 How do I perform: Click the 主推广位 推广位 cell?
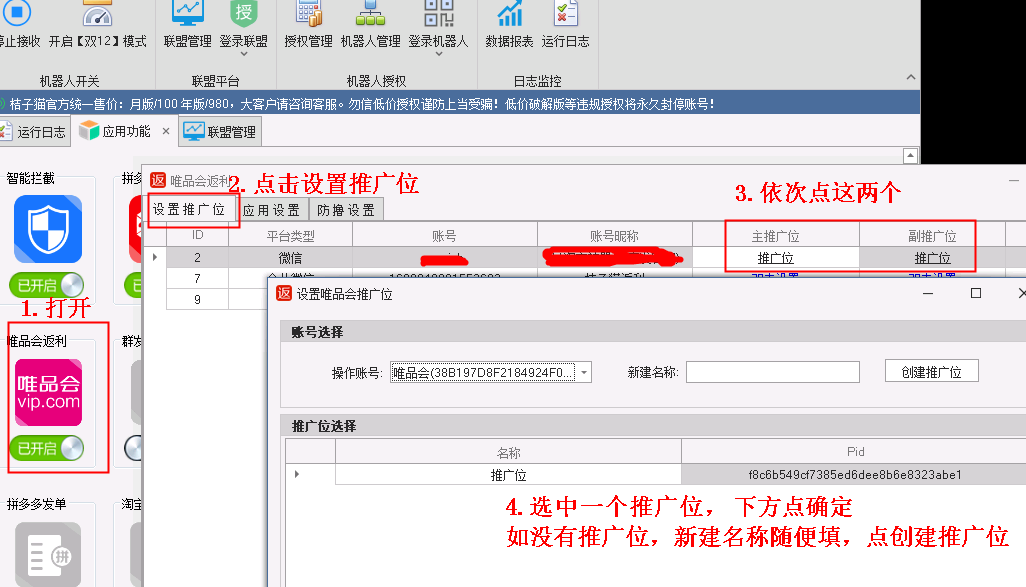click(x=775, y=258)
